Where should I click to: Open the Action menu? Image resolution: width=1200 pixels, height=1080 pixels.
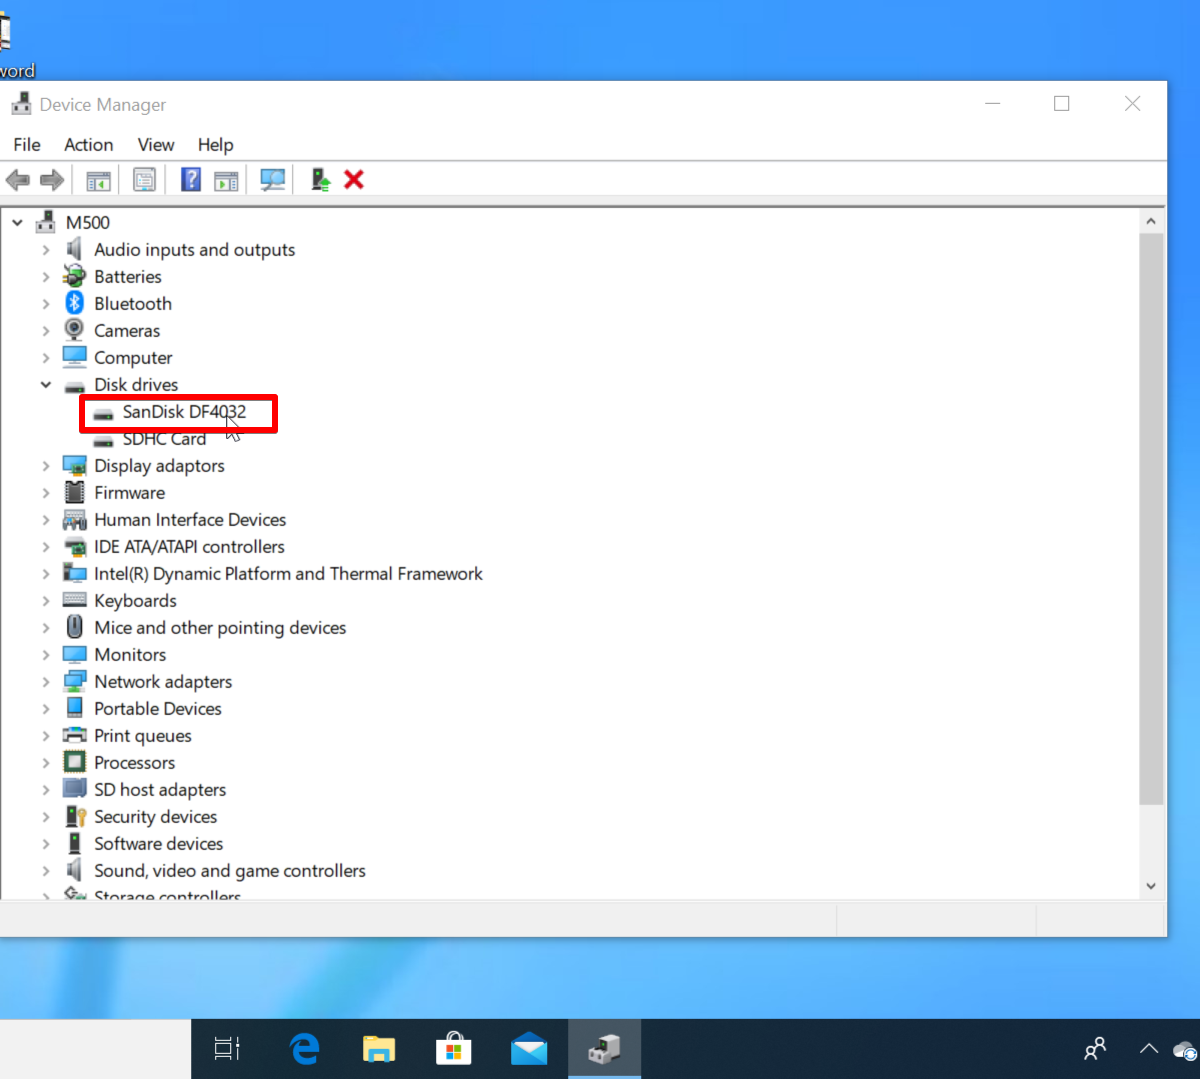(x=89, y=145)
